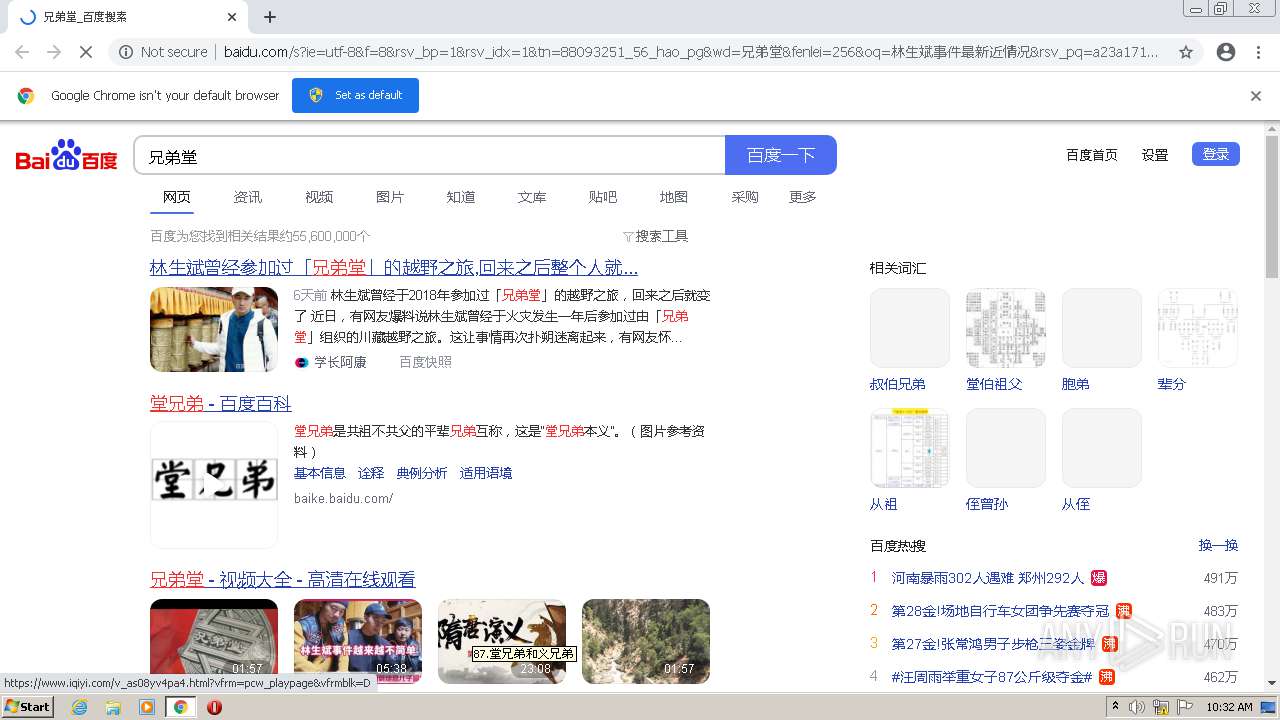This screenshot has width=1280, height=720.
Task: Click the 登录 login button
Action: 1216,154
